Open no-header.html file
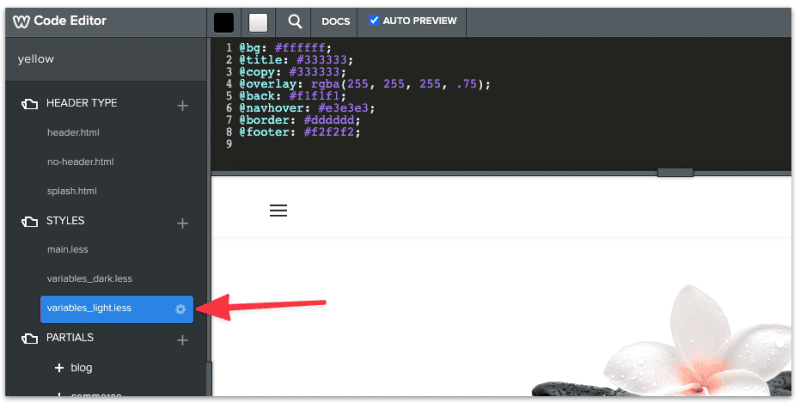Viewport: 800px width, 404px height. (x=80, y=162)
